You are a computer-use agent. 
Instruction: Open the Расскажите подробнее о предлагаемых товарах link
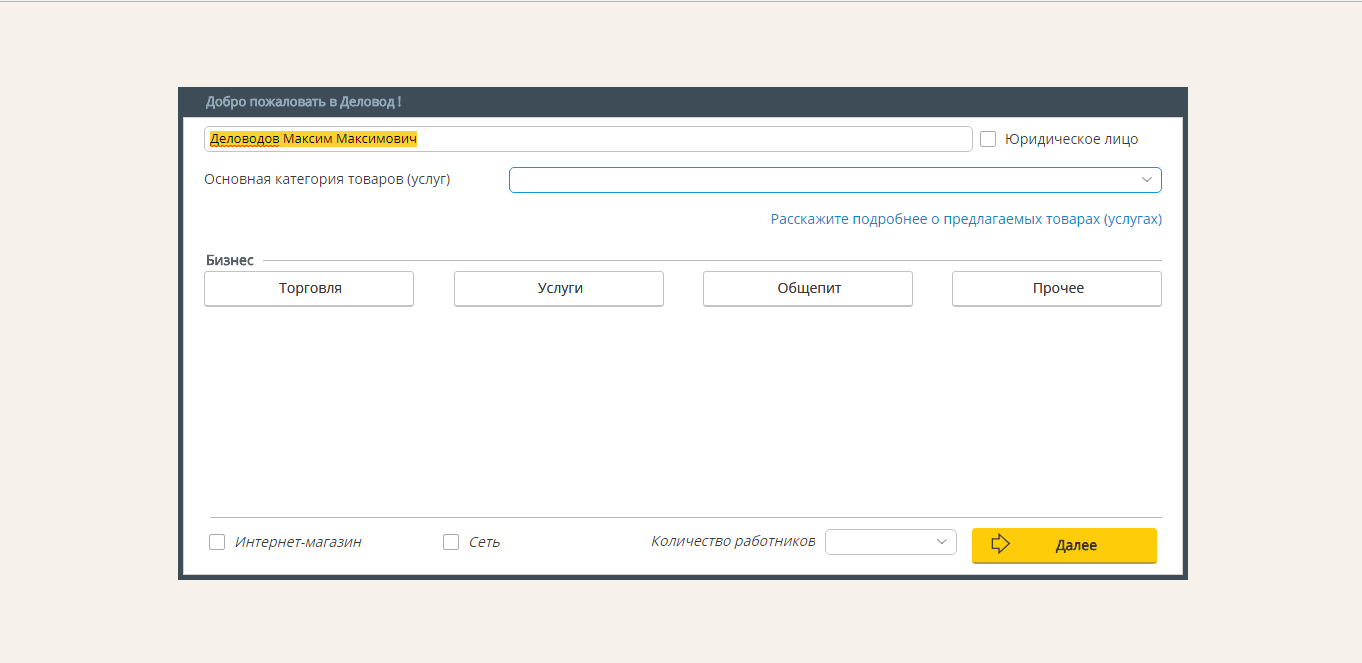click(965, 219)
